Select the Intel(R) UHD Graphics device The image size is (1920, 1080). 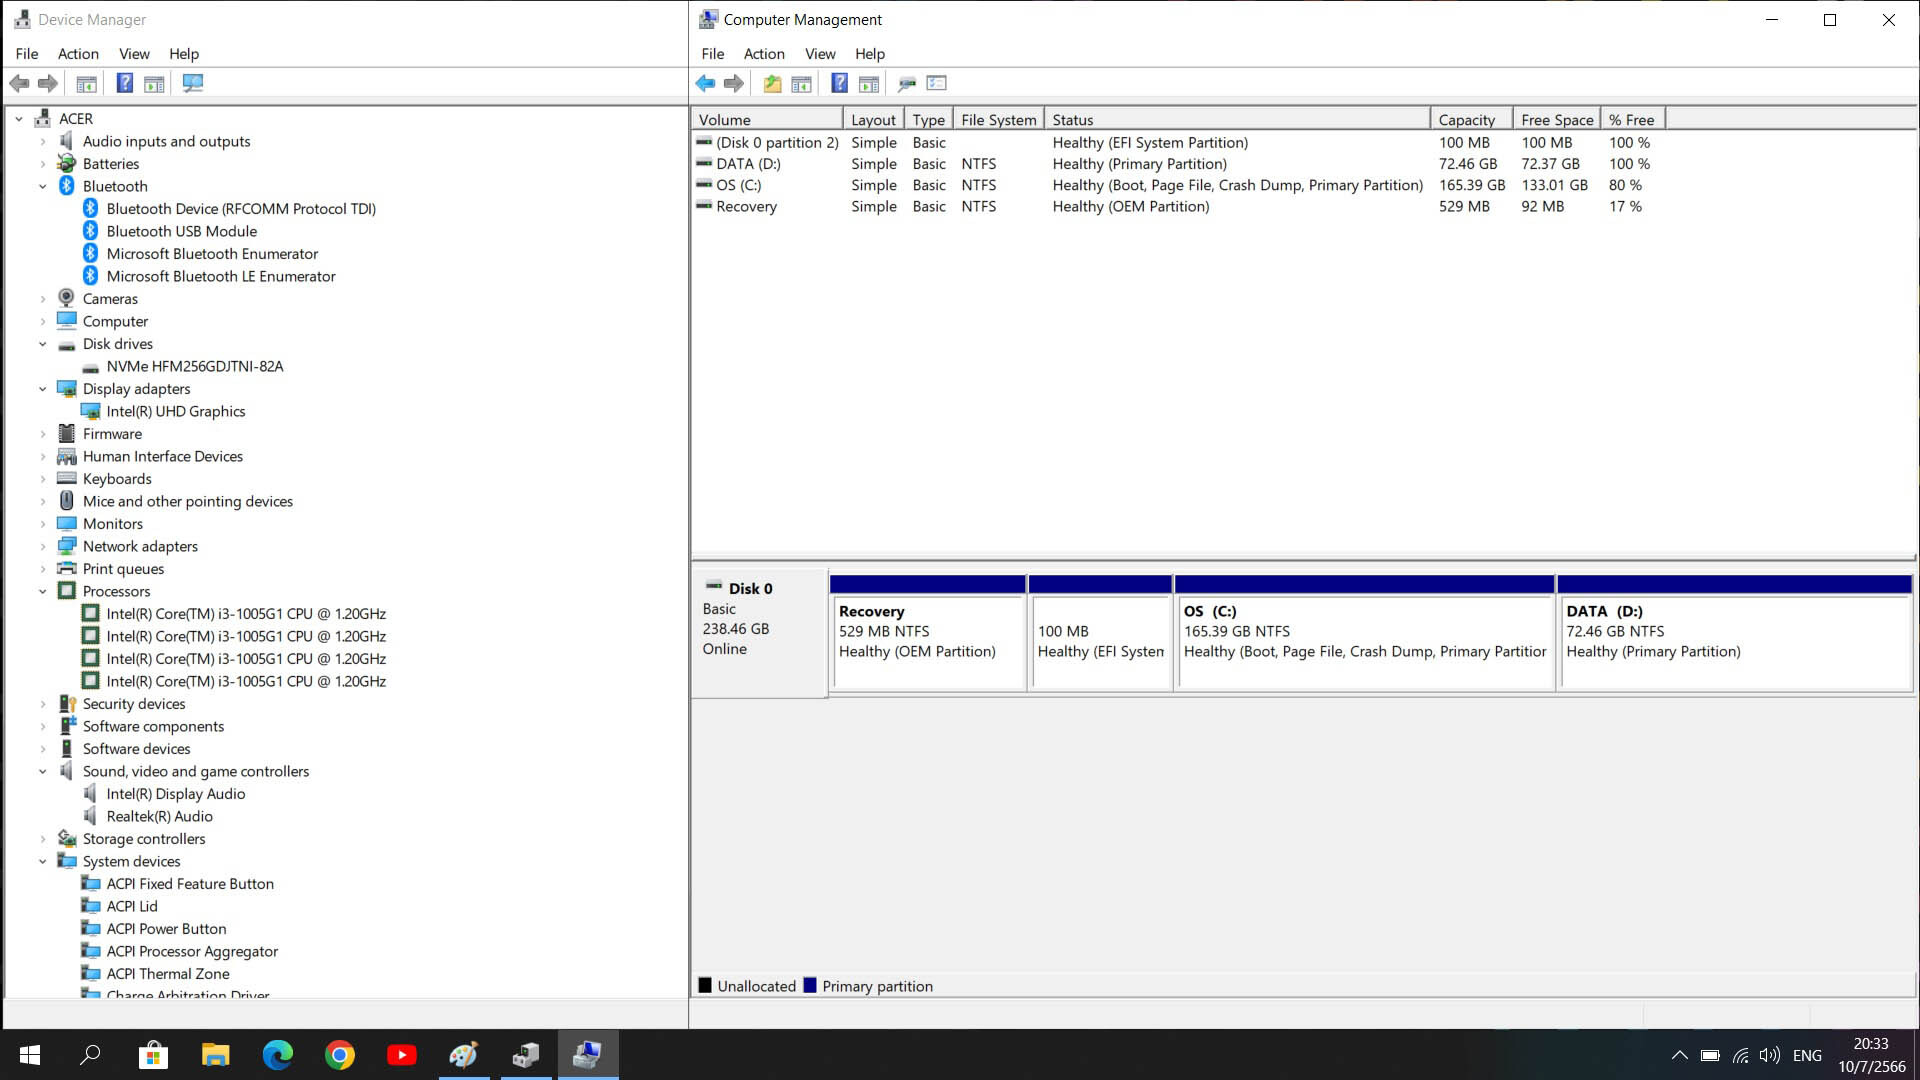(176, 412)
